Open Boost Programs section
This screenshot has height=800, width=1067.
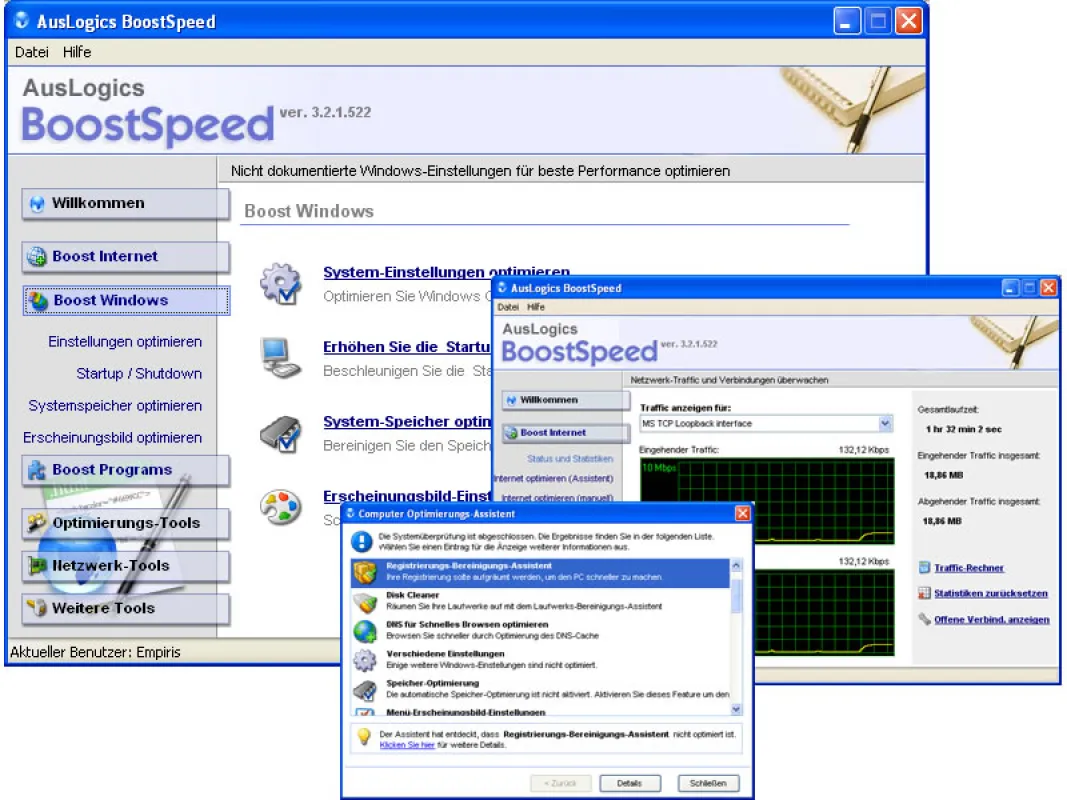[x=125, y=470]
